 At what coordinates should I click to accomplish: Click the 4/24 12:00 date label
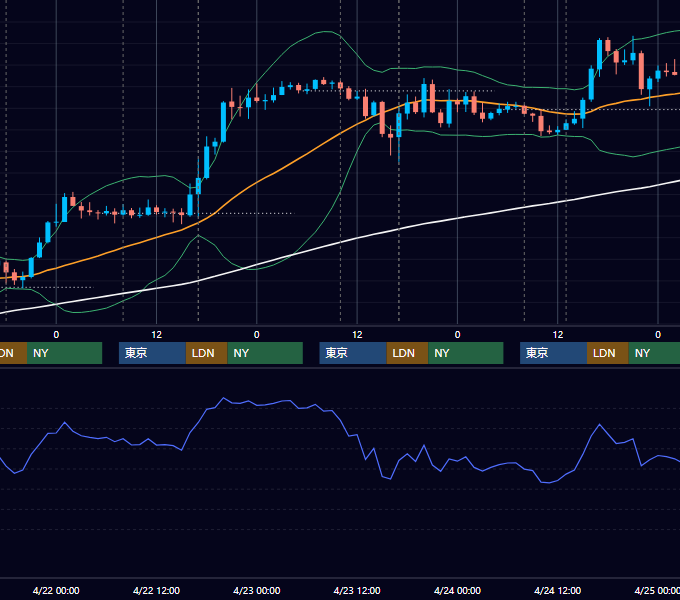(557, 590)
